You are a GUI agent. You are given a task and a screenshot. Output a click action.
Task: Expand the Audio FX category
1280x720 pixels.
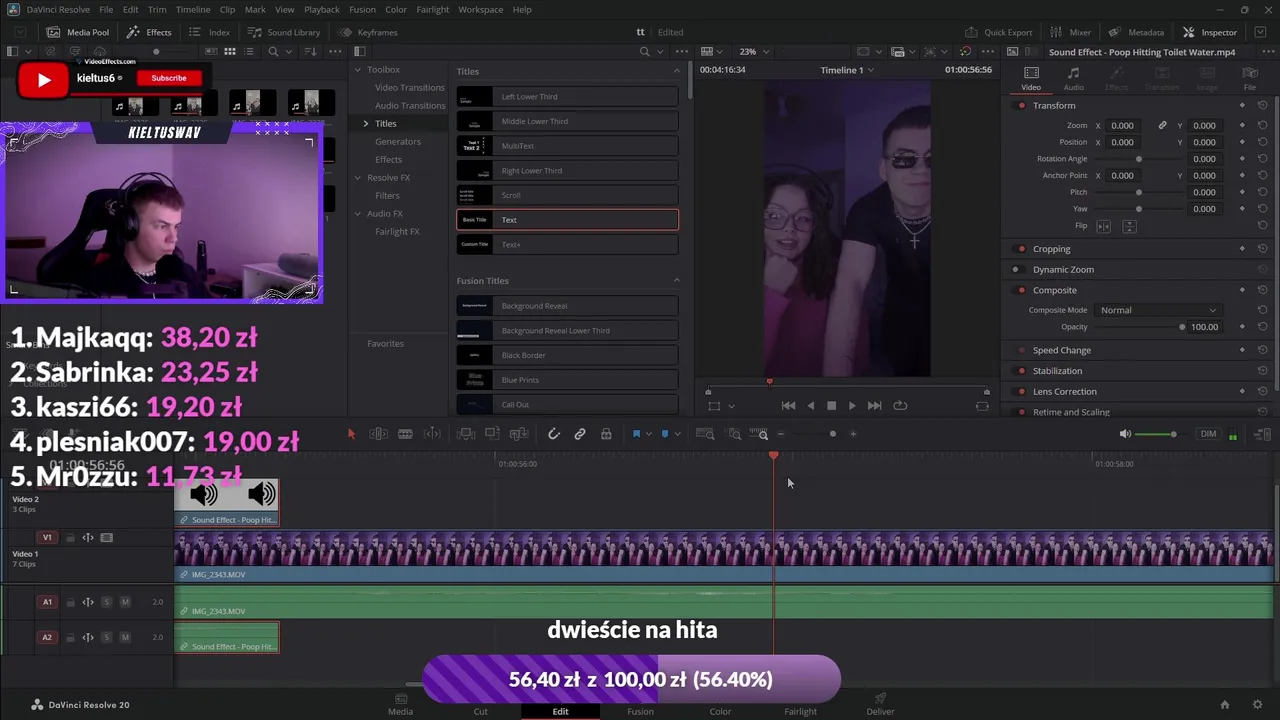tap(357, 213)
